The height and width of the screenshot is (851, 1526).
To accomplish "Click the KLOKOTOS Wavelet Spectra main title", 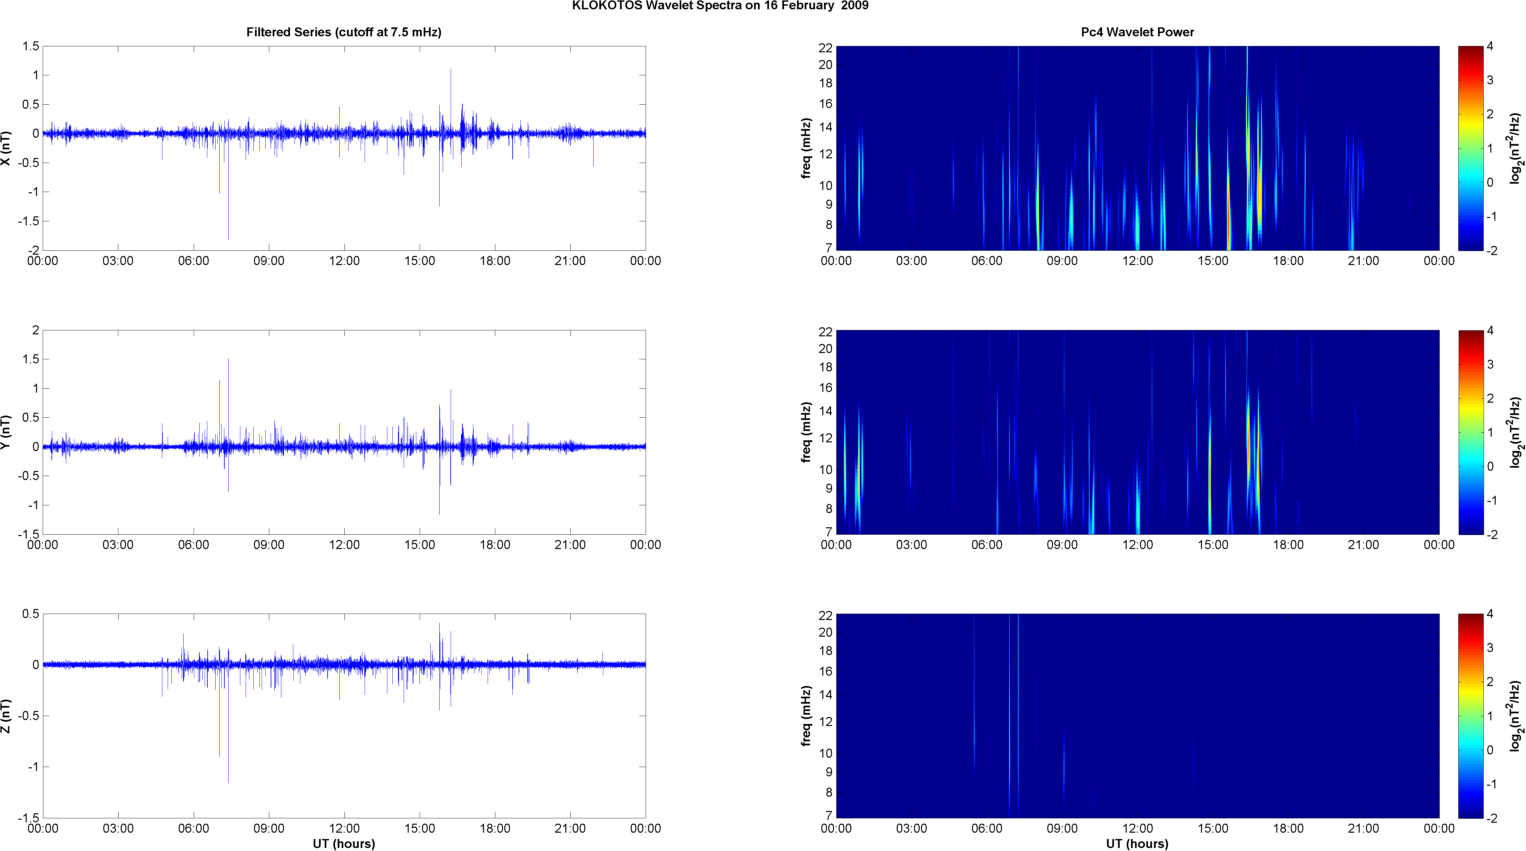I will (720, 6).
